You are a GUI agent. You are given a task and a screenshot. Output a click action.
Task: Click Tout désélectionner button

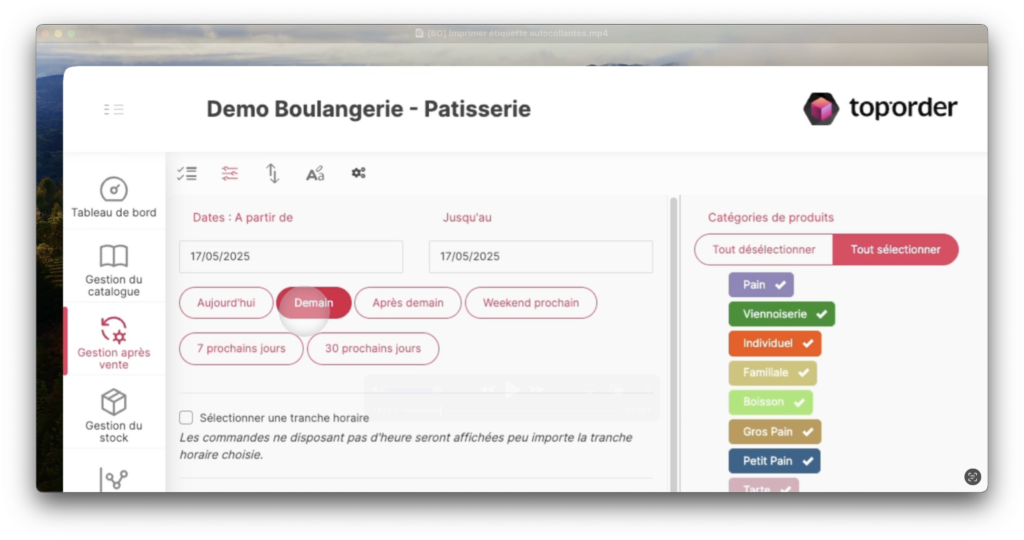(763, 249)
